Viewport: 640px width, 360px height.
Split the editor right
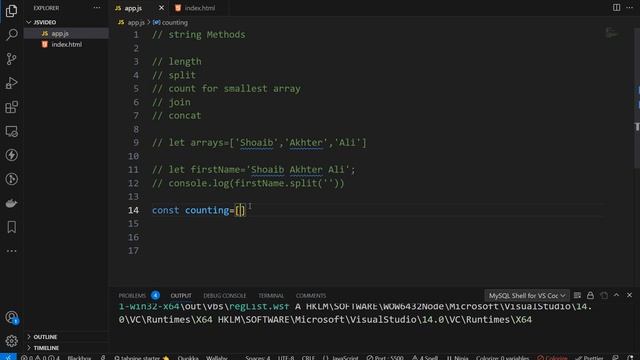[616, 8]
